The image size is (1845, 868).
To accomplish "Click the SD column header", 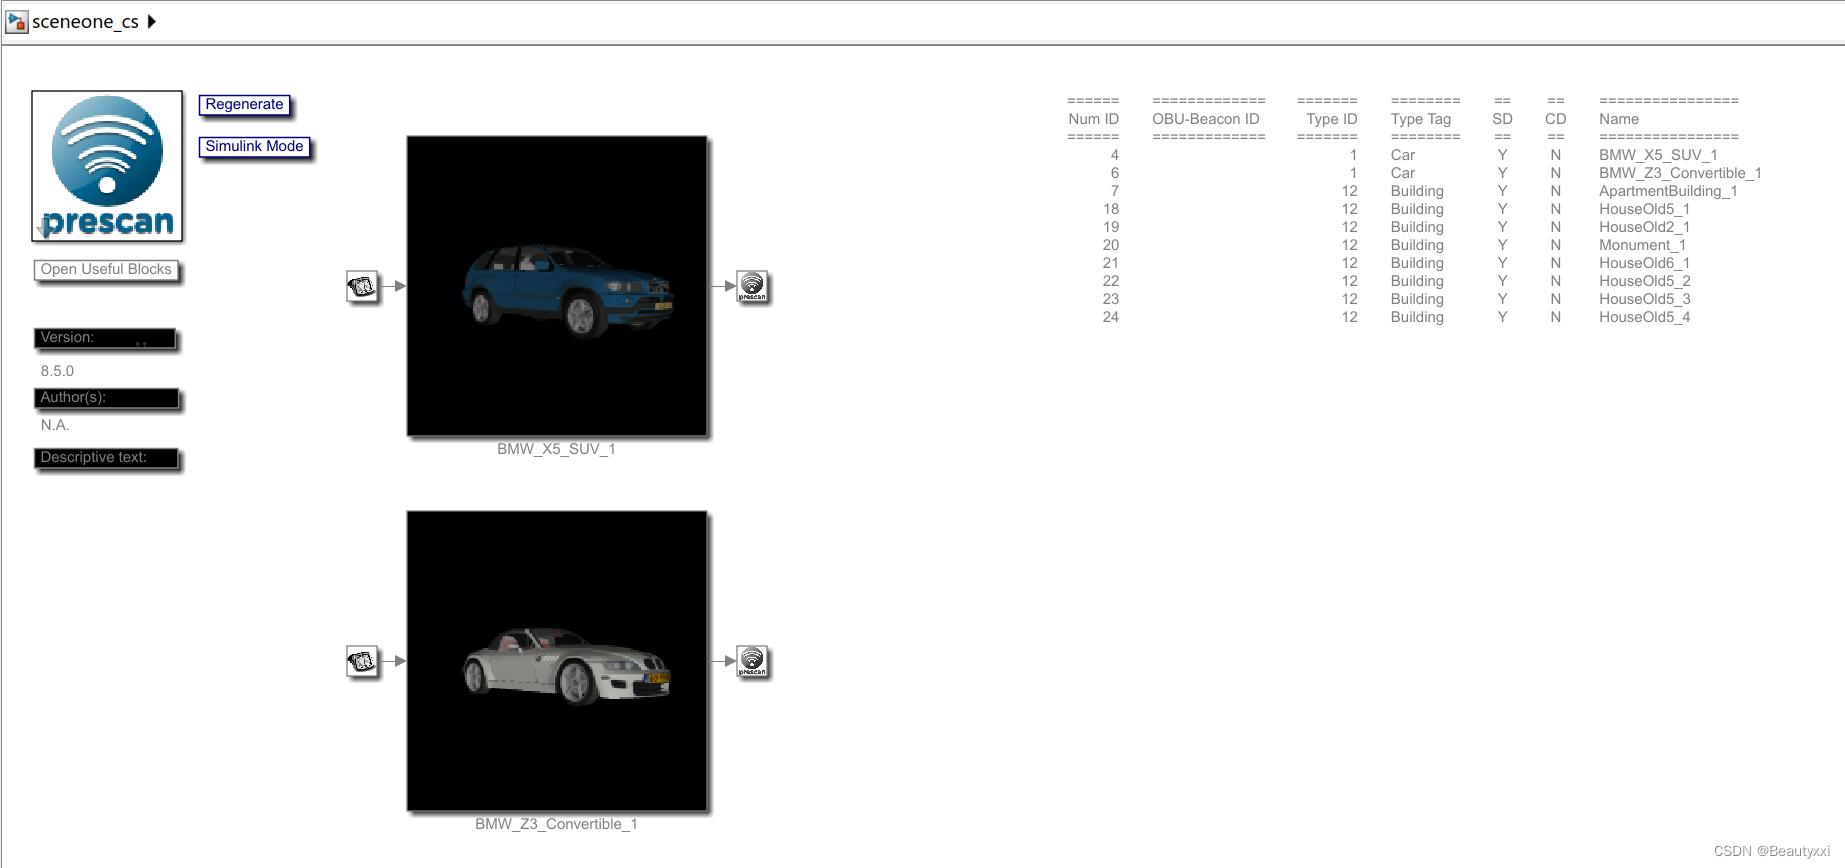I will coord(1502,119).
